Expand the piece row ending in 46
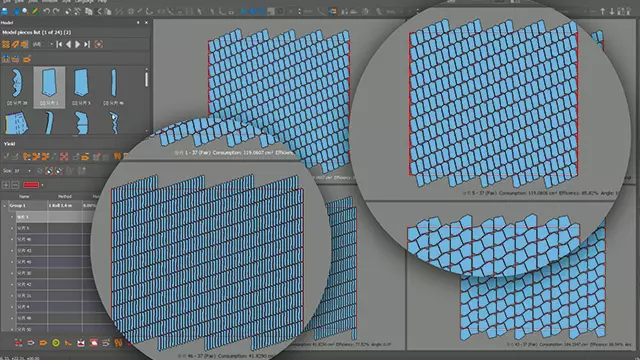The height and width of the screenshot is (360, 640). (x=12, y=240)
